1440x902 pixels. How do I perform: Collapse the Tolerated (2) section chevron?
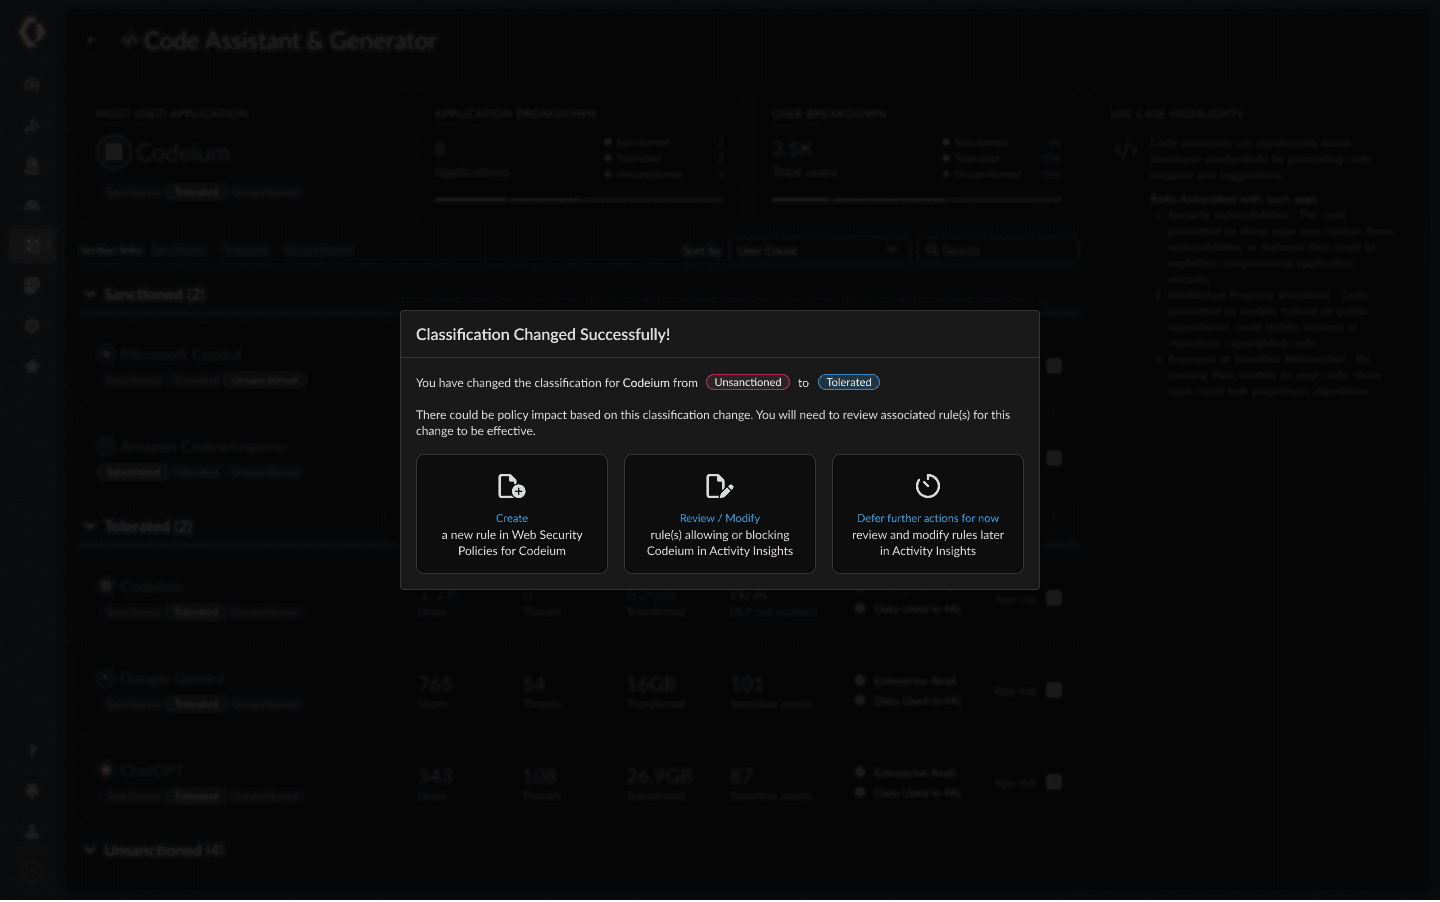90,526
